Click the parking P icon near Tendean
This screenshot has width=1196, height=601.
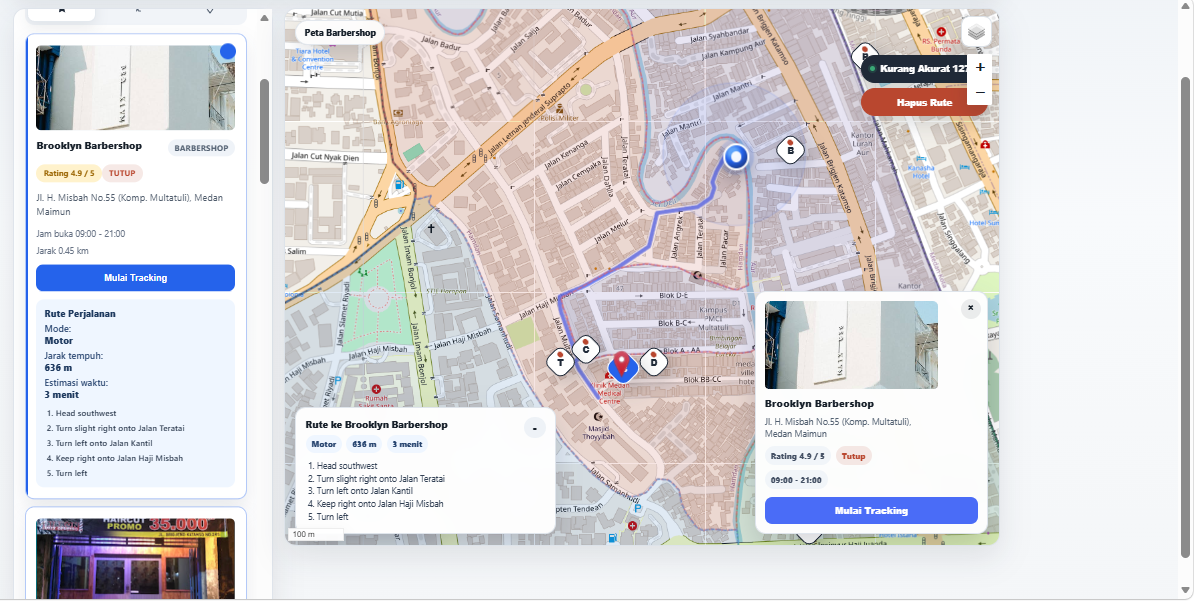coord(638,508)
